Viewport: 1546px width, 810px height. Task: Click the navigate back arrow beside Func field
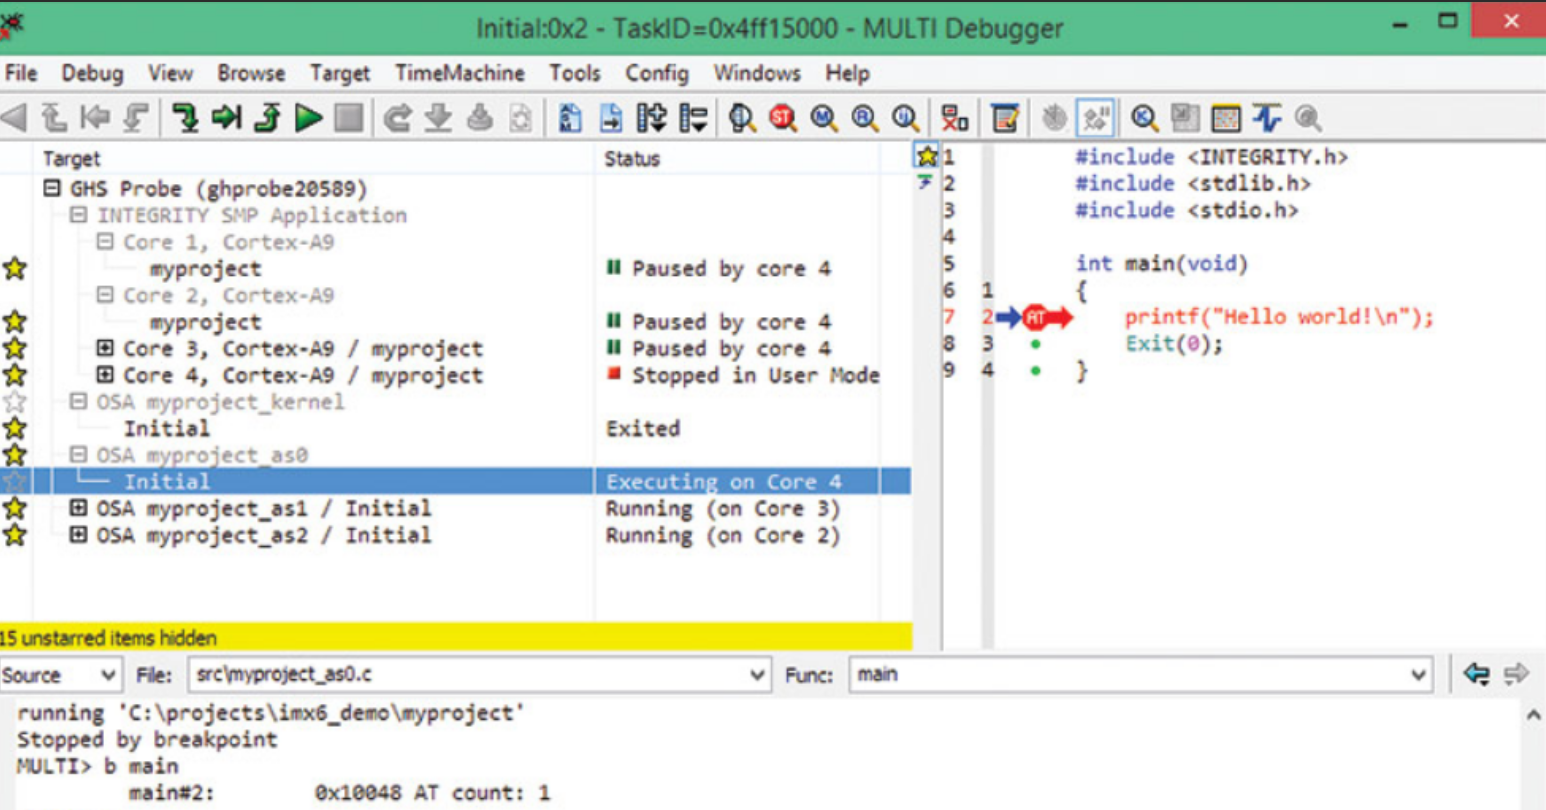[1476, 674]
